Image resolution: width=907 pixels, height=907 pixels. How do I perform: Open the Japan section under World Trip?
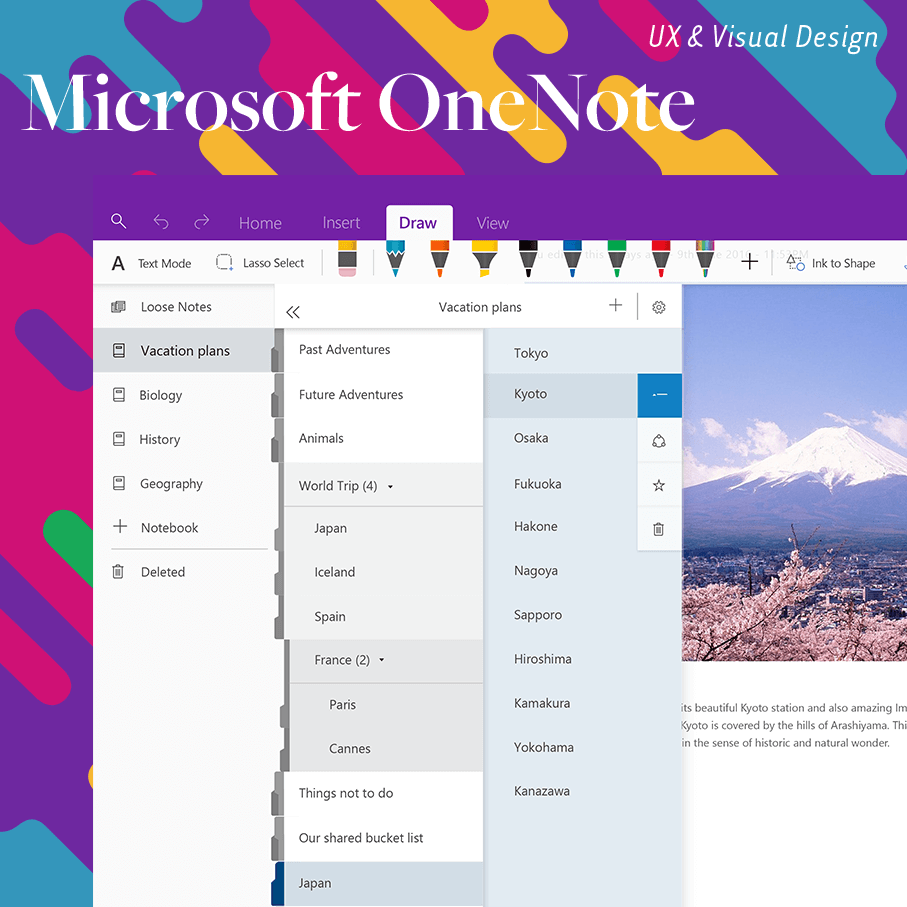[x=383, y=528]
